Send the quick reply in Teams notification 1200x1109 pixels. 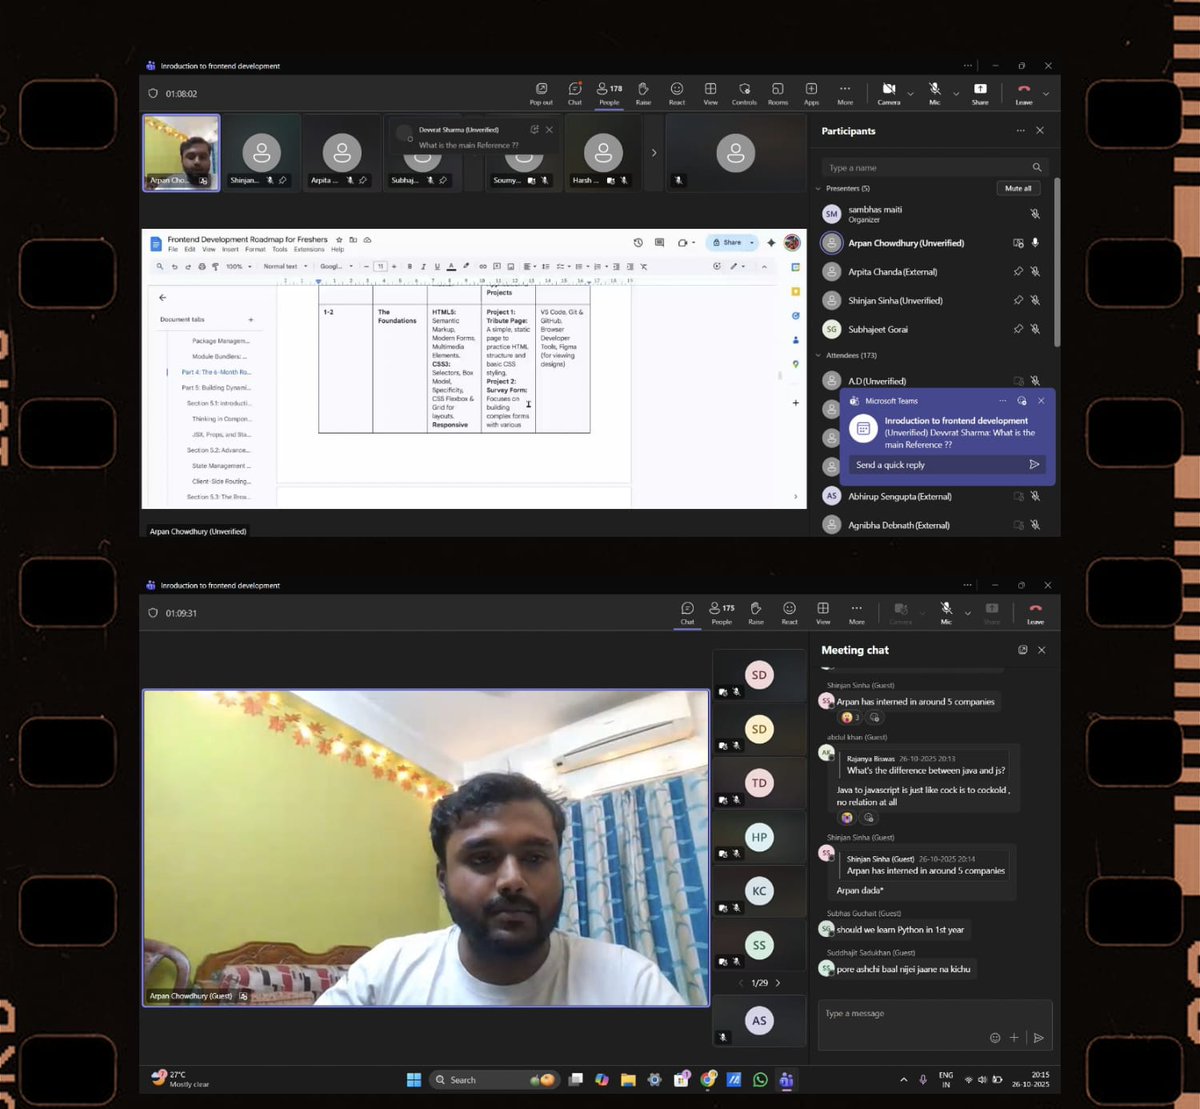tap(1034, 465)
